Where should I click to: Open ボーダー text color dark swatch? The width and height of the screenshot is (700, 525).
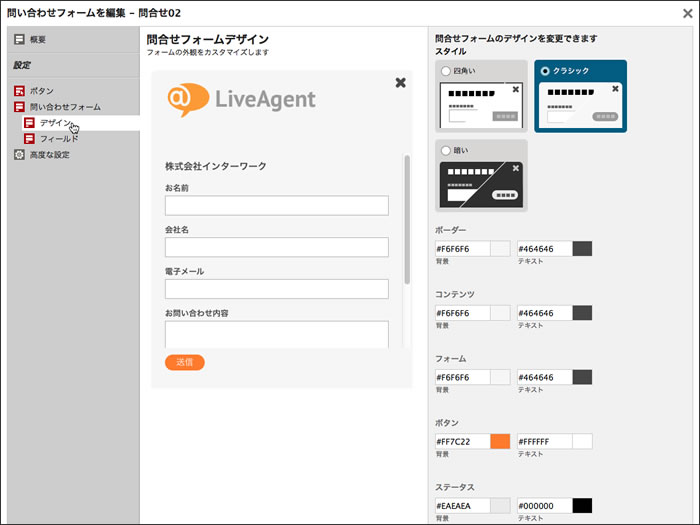tap(583, 249)
